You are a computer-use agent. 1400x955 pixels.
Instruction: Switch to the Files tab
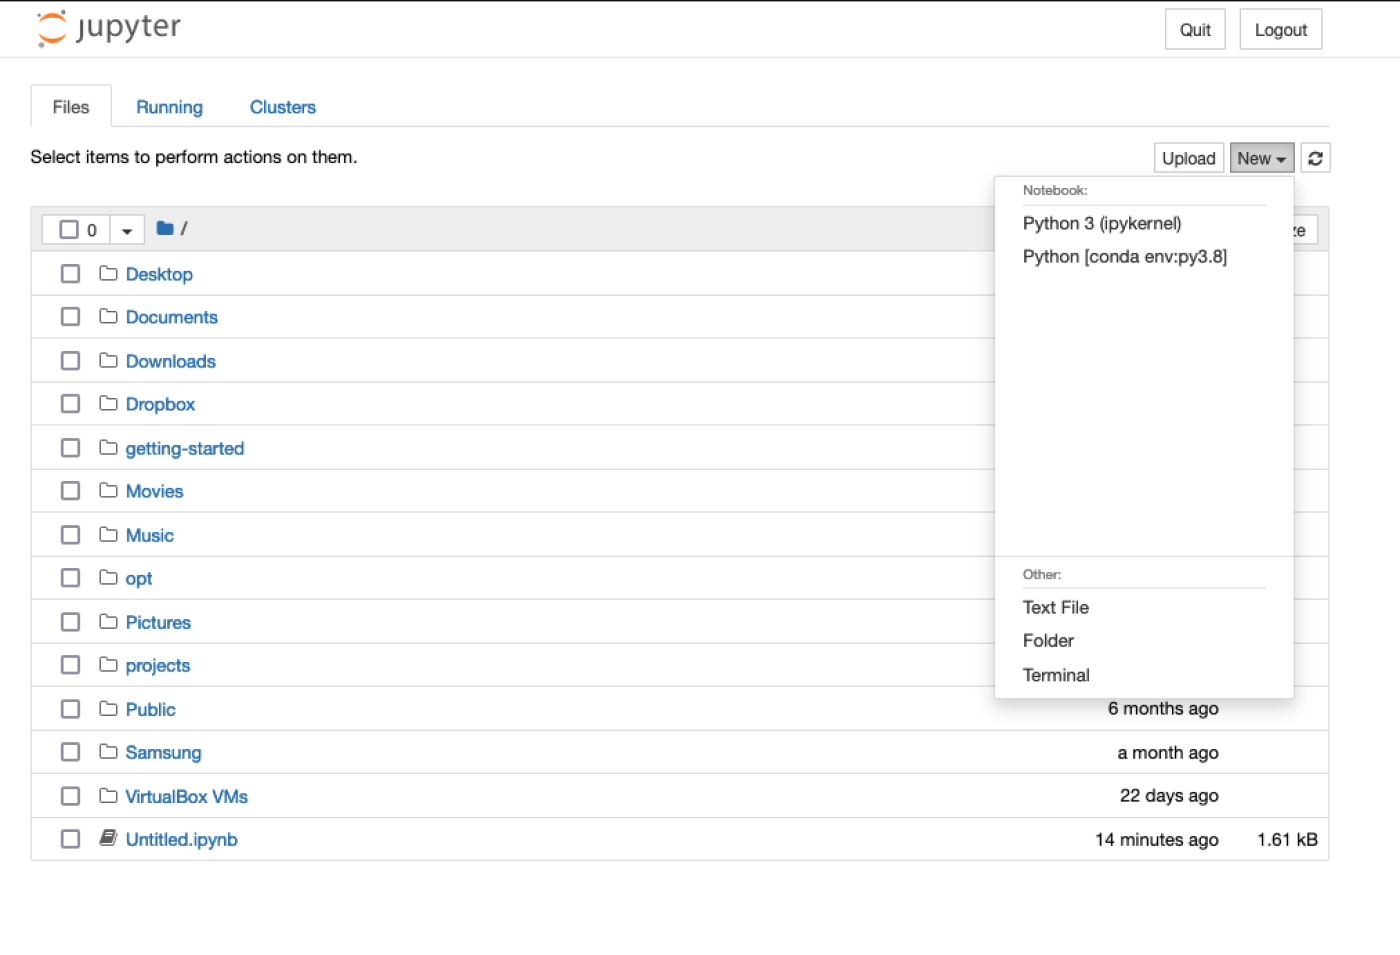(71, 107)
